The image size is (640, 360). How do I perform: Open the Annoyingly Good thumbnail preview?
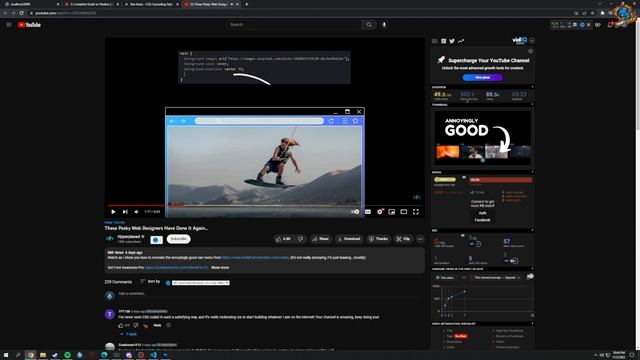pyautogui.click(x=483, y=138)
